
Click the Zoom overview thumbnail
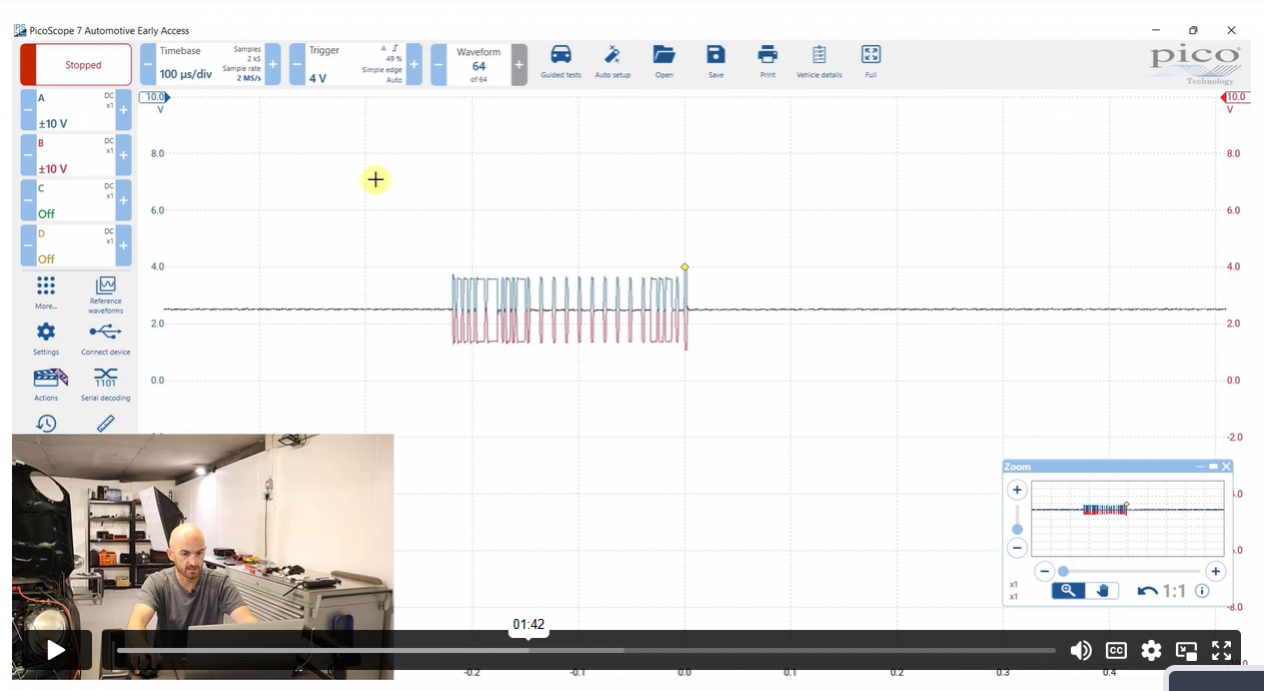click(x=1127, y=518)
